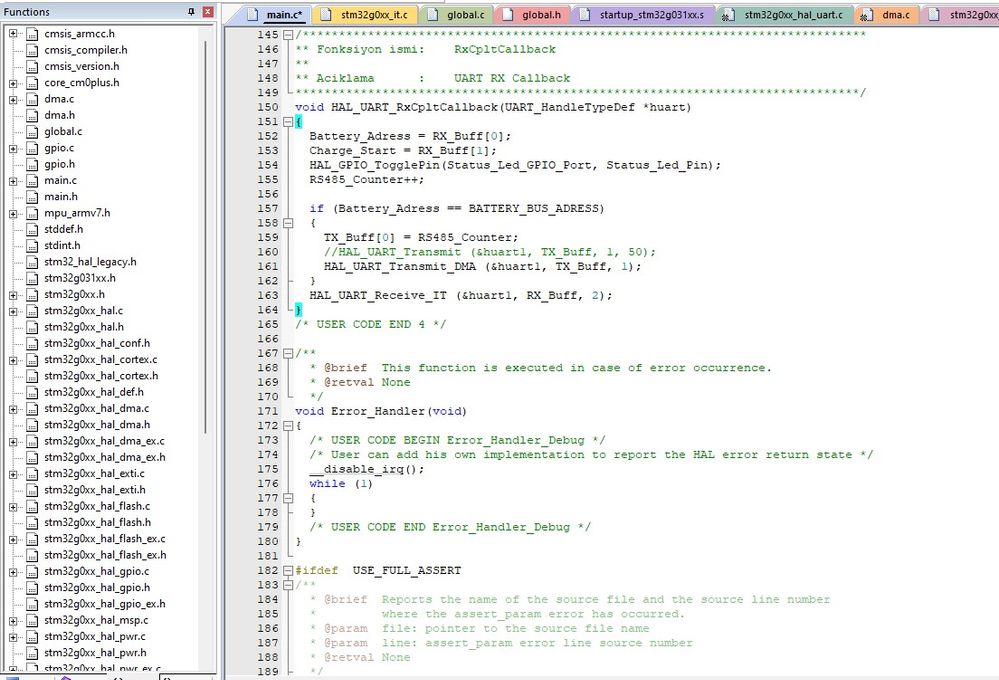Select cmsis_compiler.h file icon
Screen dimensions: 999x680
click(32, 50)
